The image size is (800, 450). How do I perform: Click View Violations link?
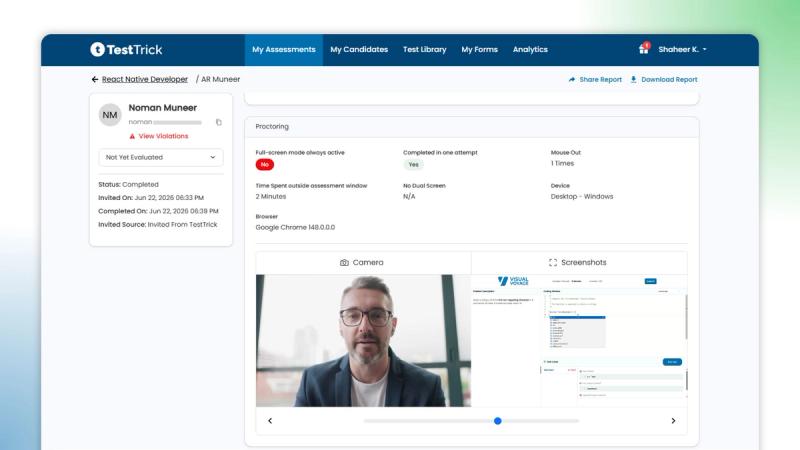coord(163,136)
